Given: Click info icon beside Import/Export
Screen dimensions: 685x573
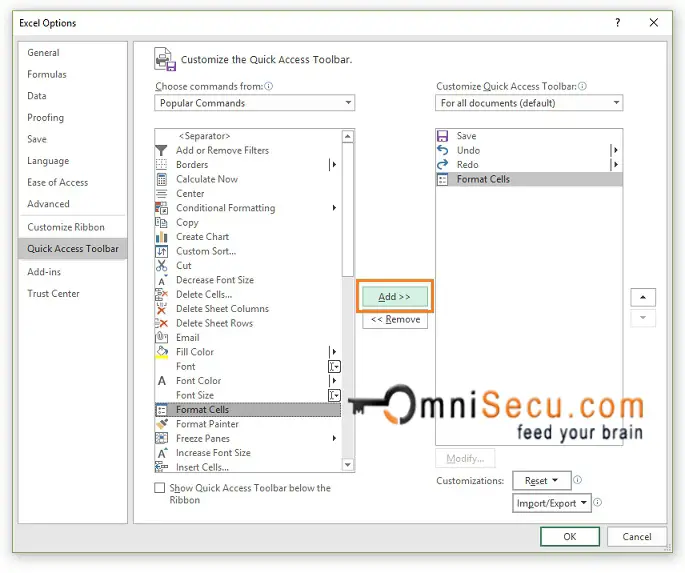Looking at the screenshot, I should click(x=598, y=502).
